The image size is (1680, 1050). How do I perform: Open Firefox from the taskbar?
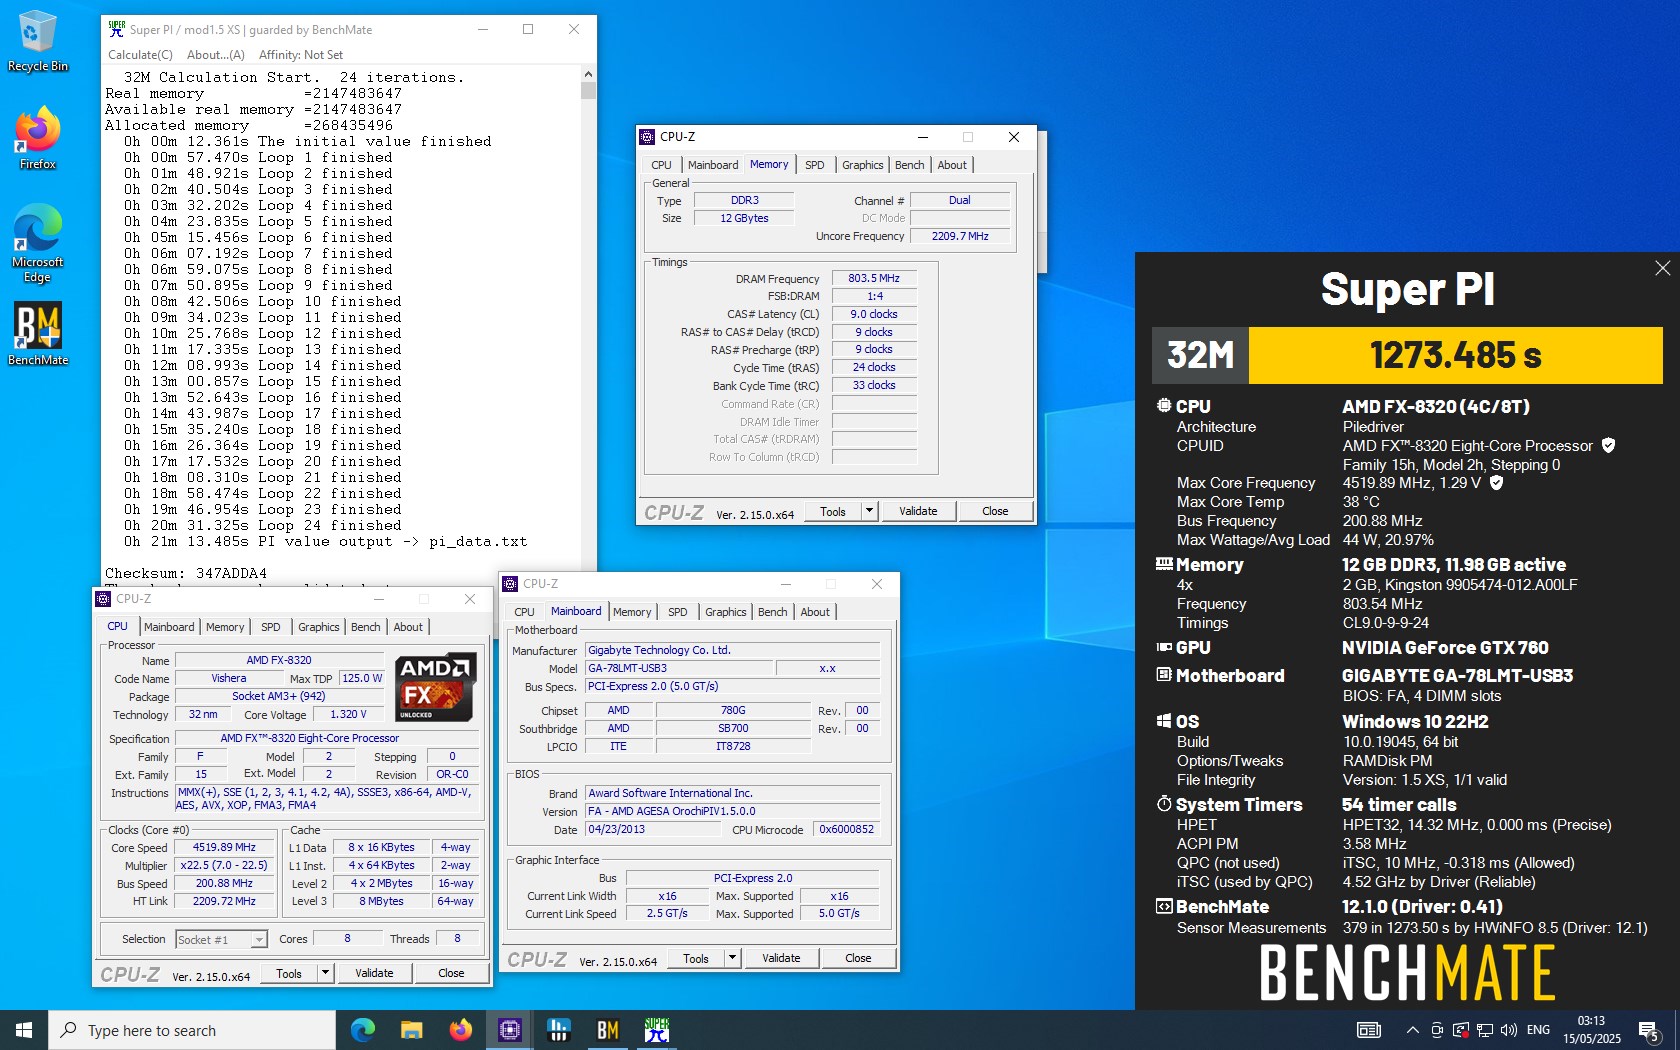click(x=460, y=1030)
